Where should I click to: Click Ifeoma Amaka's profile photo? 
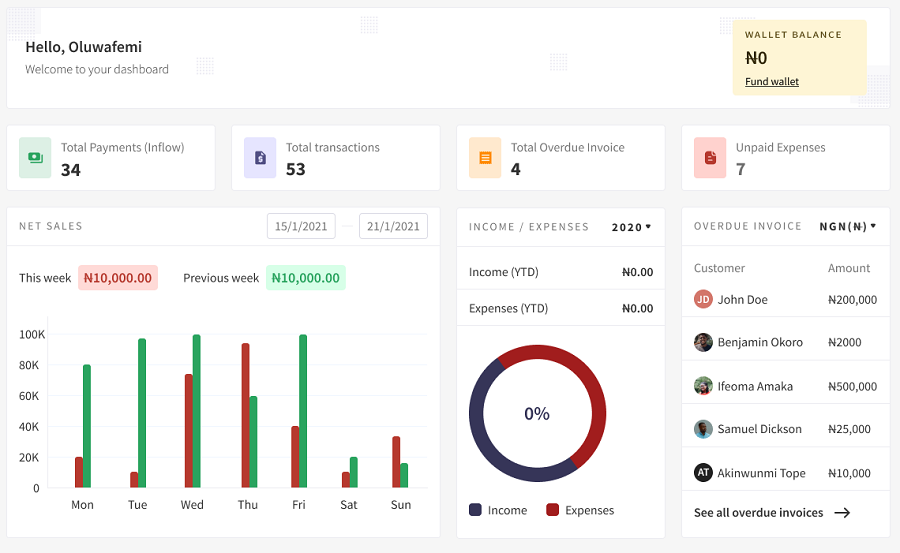(703, 386)
